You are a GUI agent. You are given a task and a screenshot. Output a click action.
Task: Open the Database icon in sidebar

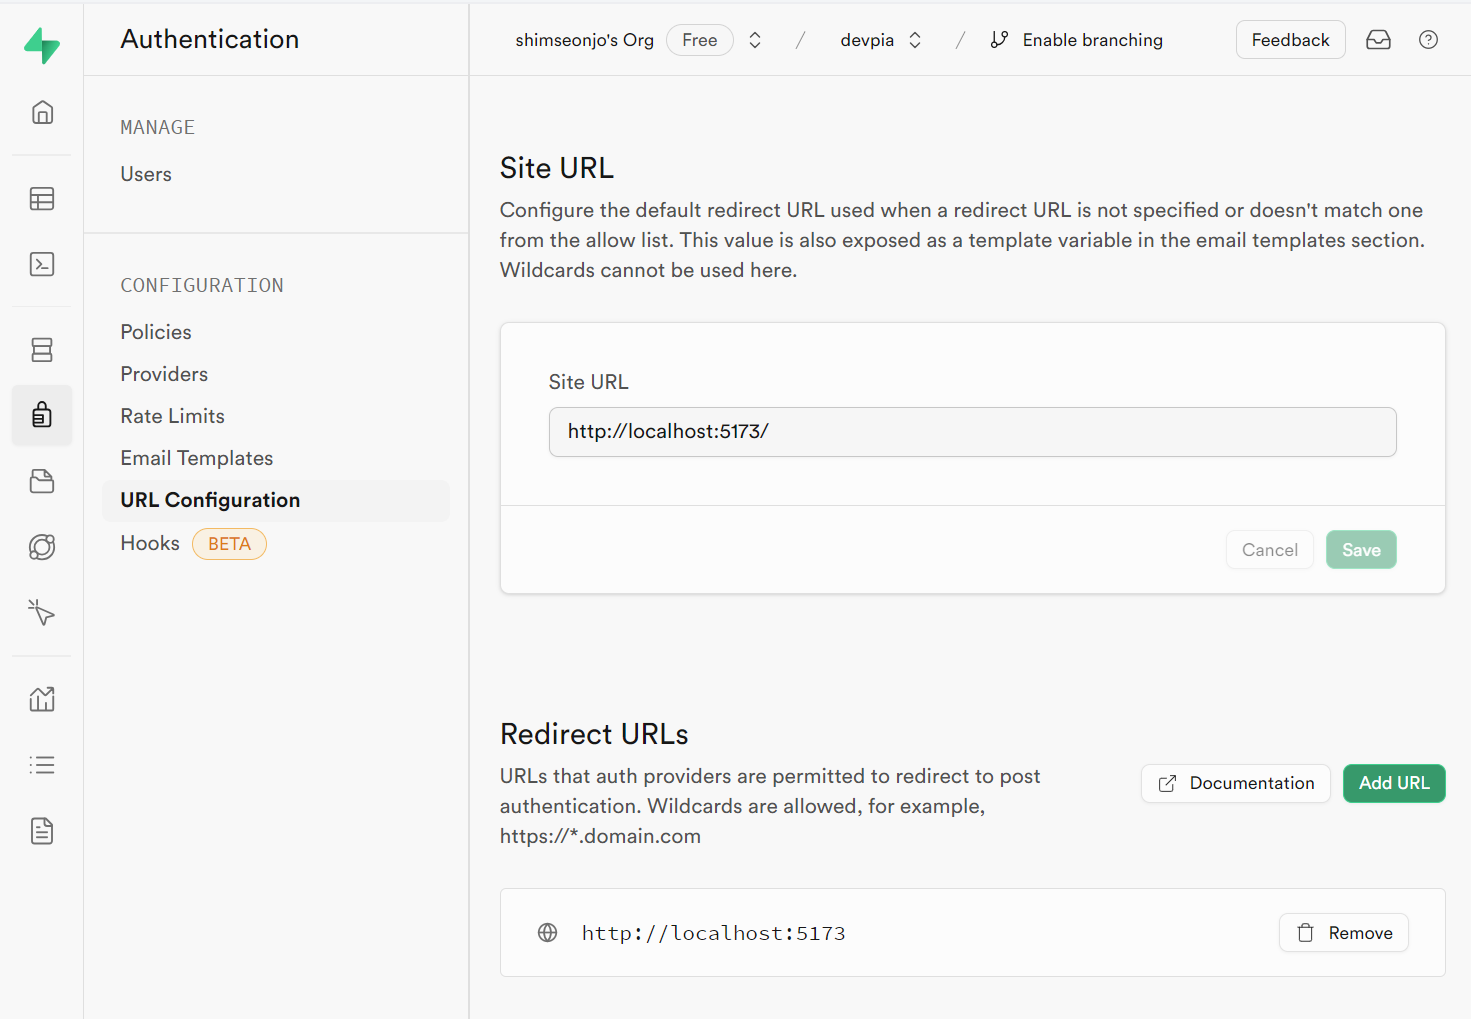(42, 350)
